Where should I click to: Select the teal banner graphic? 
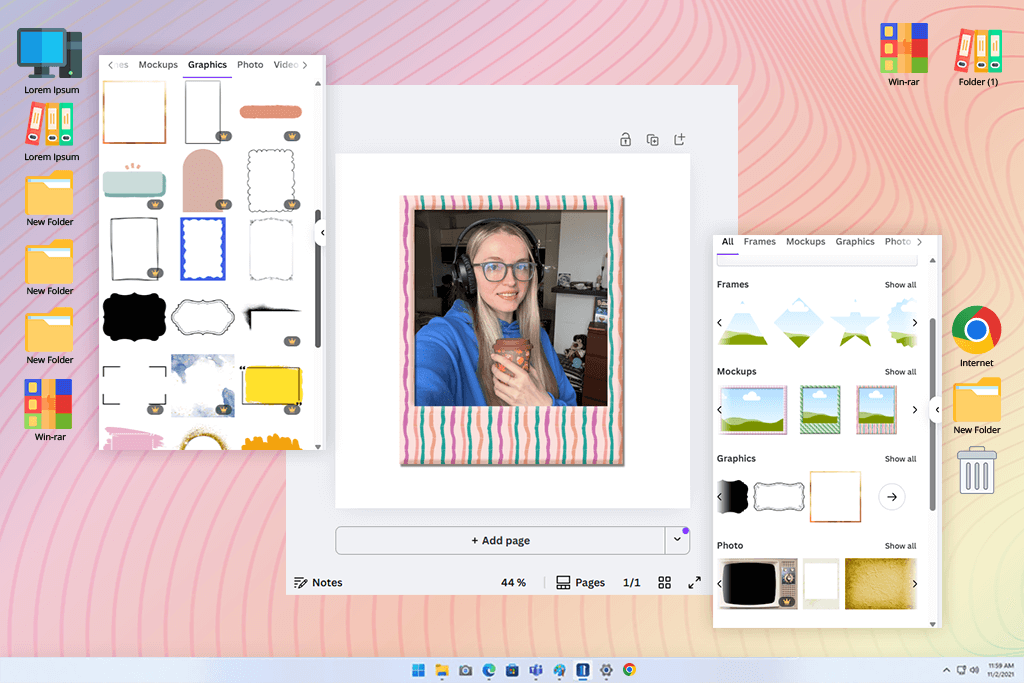pyautogui.click(x=134, y=182)
